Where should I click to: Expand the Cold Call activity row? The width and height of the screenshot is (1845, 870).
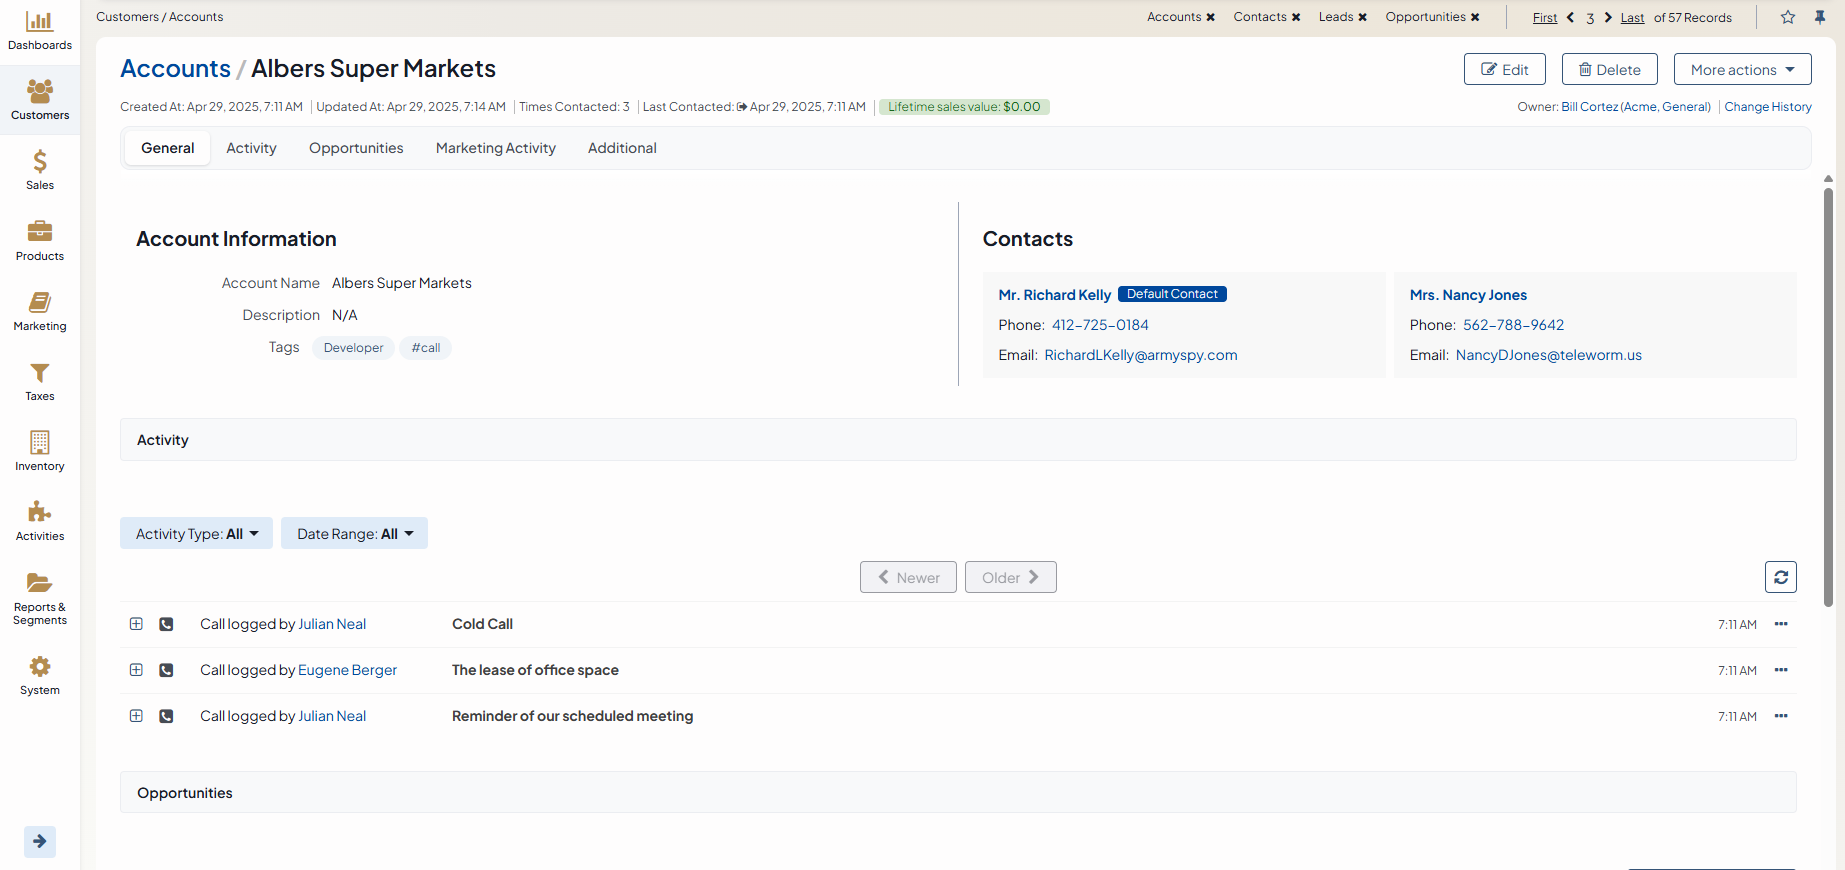point(136,624)
